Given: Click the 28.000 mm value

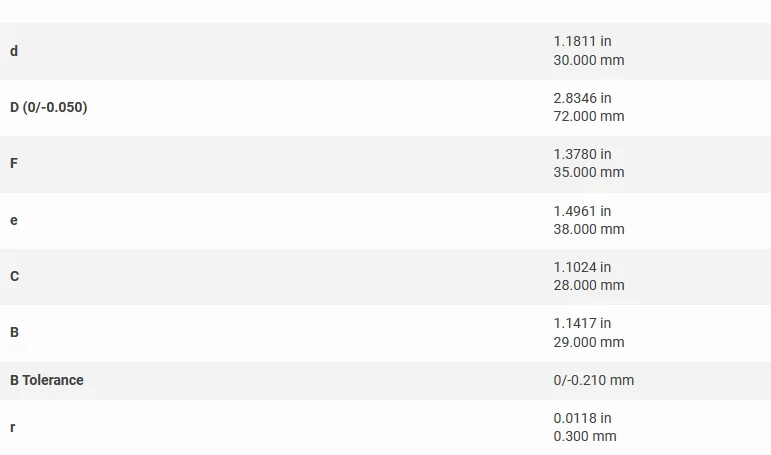Looking at the screenshot, I should point(589,285).
